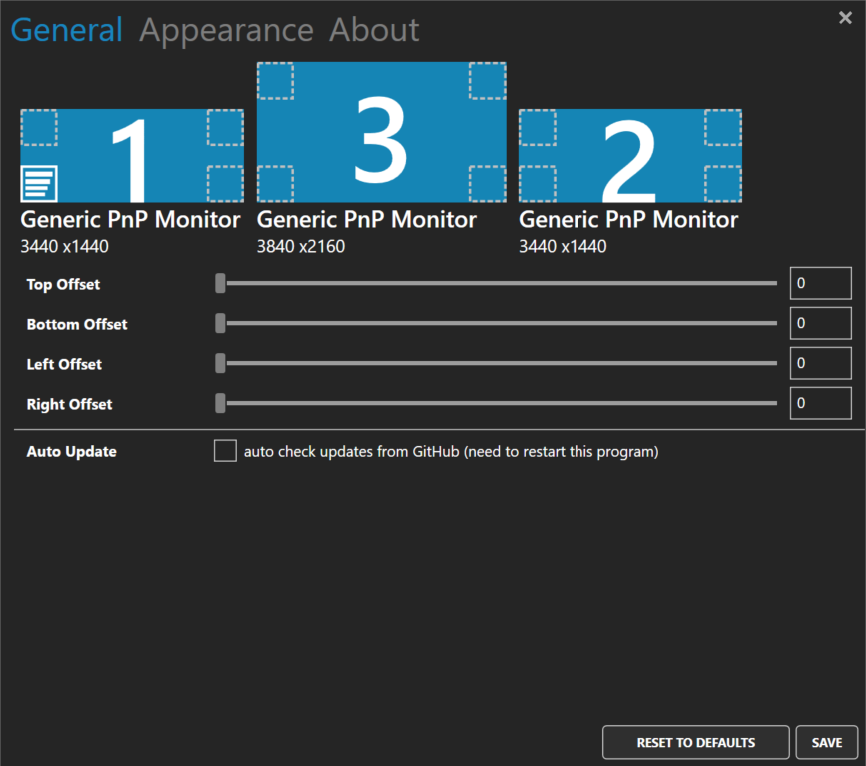866x766 pixels.
Task: Choose top-right corner position on monitor 1
Action: tap(225, 128)
